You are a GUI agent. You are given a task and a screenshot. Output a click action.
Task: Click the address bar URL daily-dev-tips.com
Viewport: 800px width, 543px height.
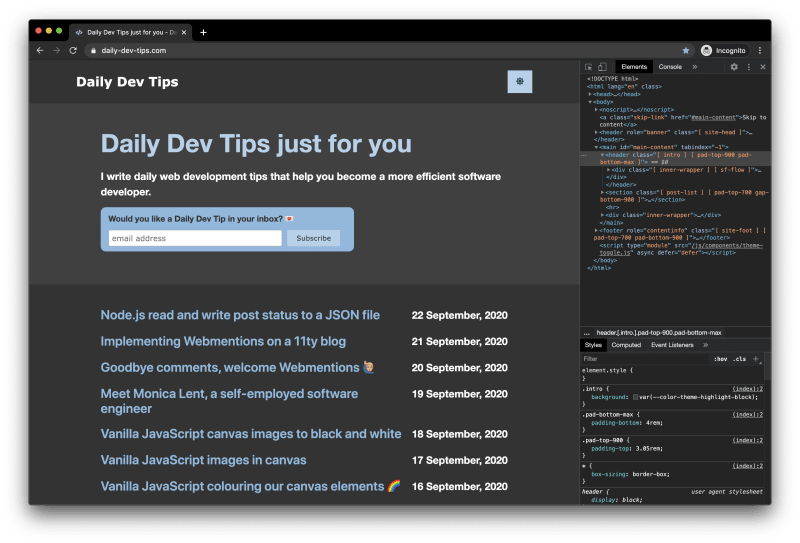[x=134, y=51]
